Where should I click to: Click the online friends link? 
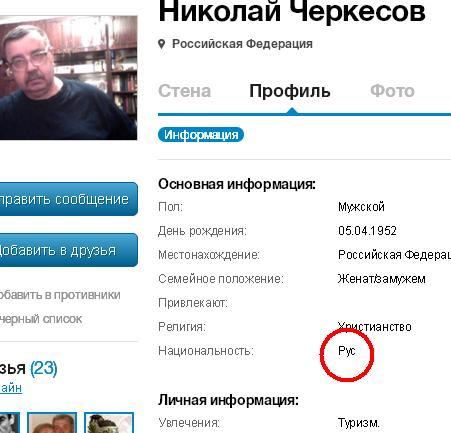tap(11, 388)
